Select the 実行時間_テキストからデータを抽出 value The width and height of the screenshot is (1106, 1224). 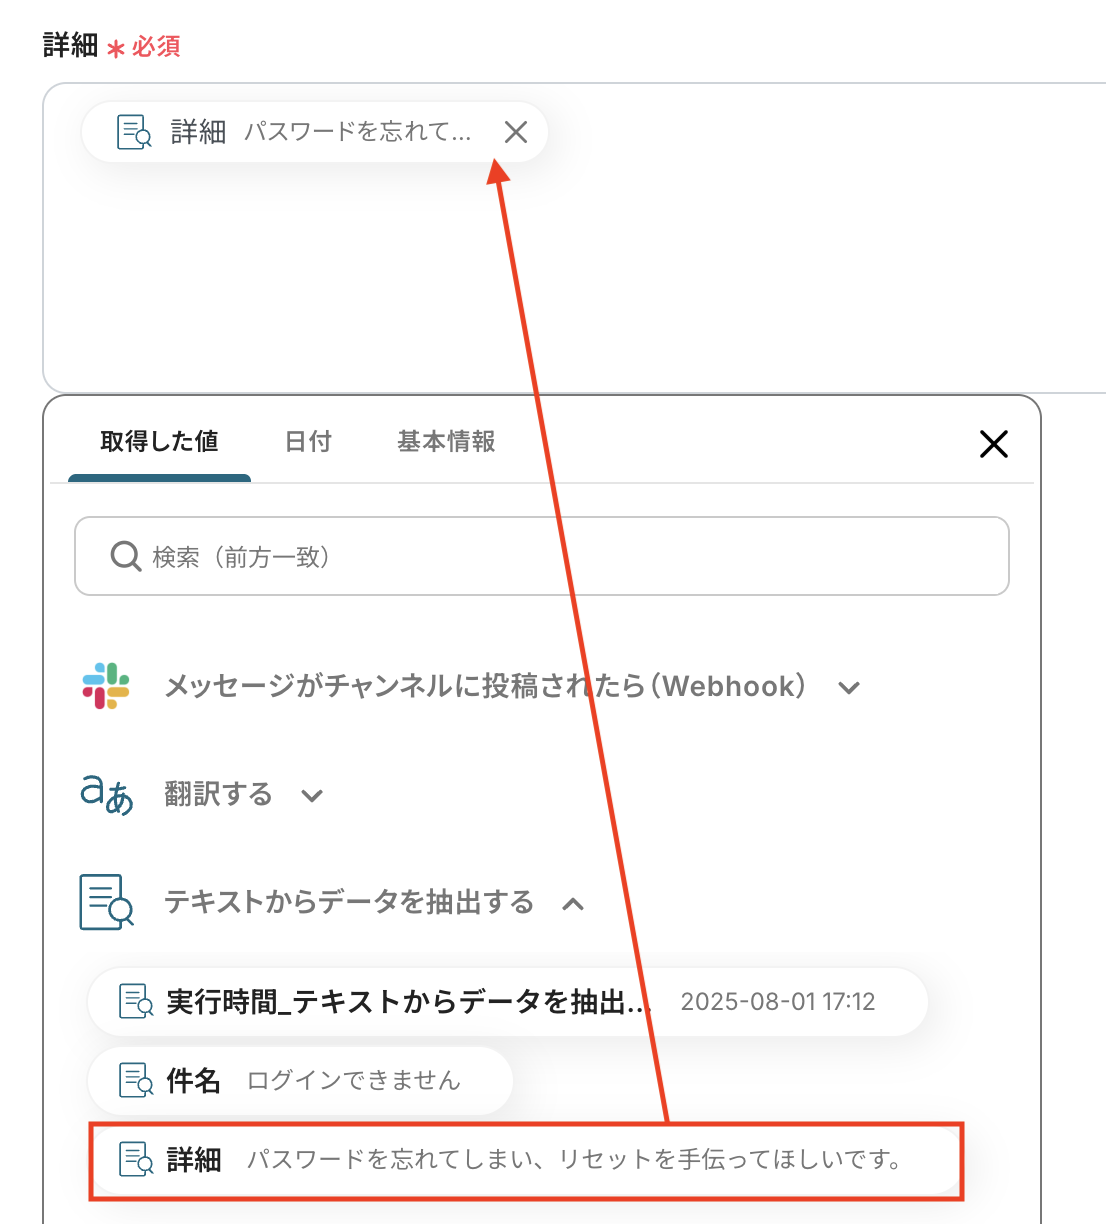click(508, 1002)
